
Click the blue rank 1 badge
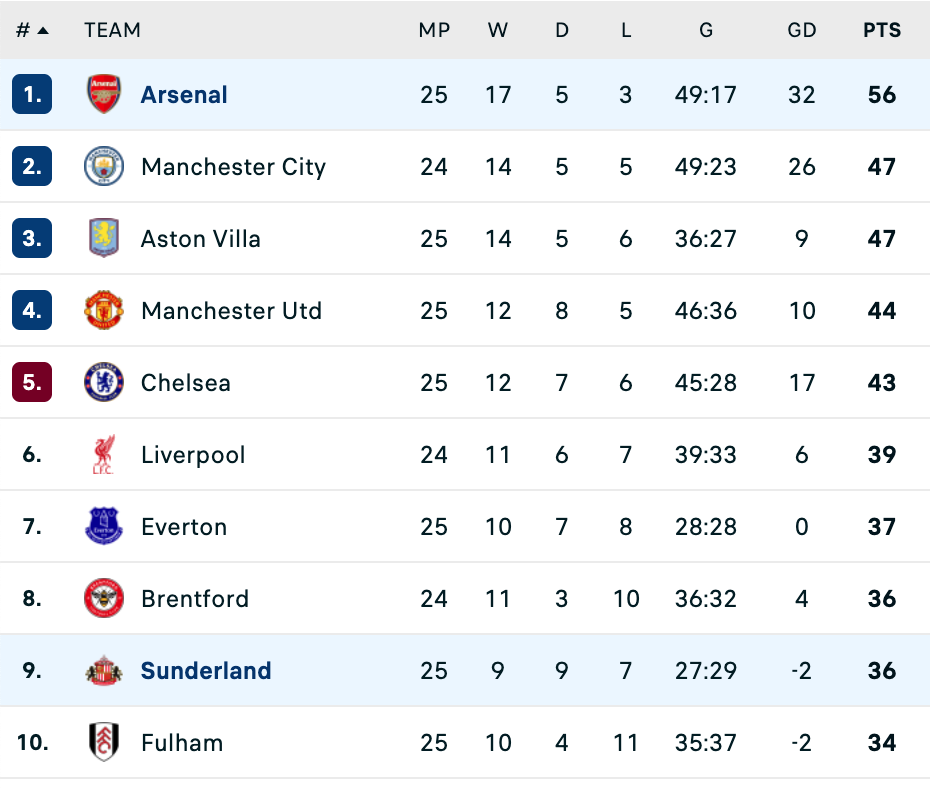pos(32,95)
